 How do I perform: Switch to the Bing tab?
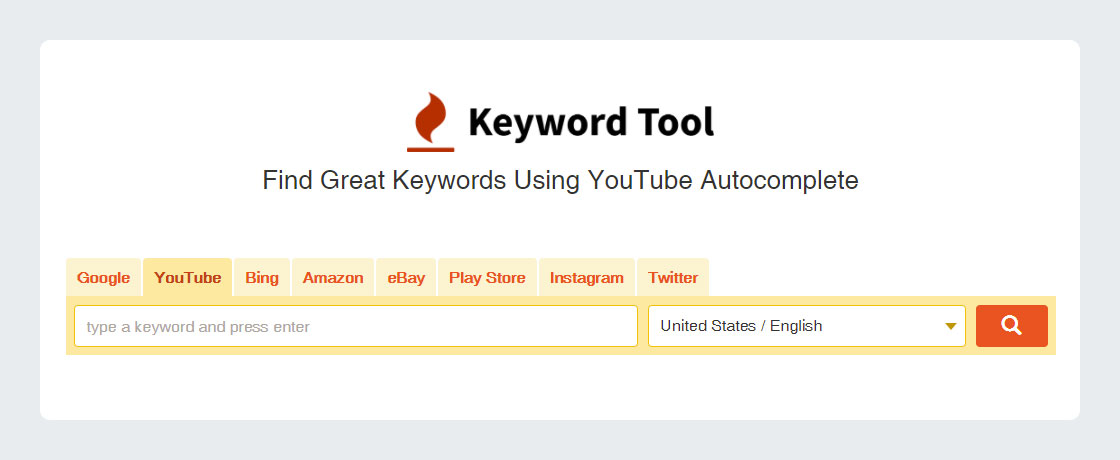click(x=261, y=277)
